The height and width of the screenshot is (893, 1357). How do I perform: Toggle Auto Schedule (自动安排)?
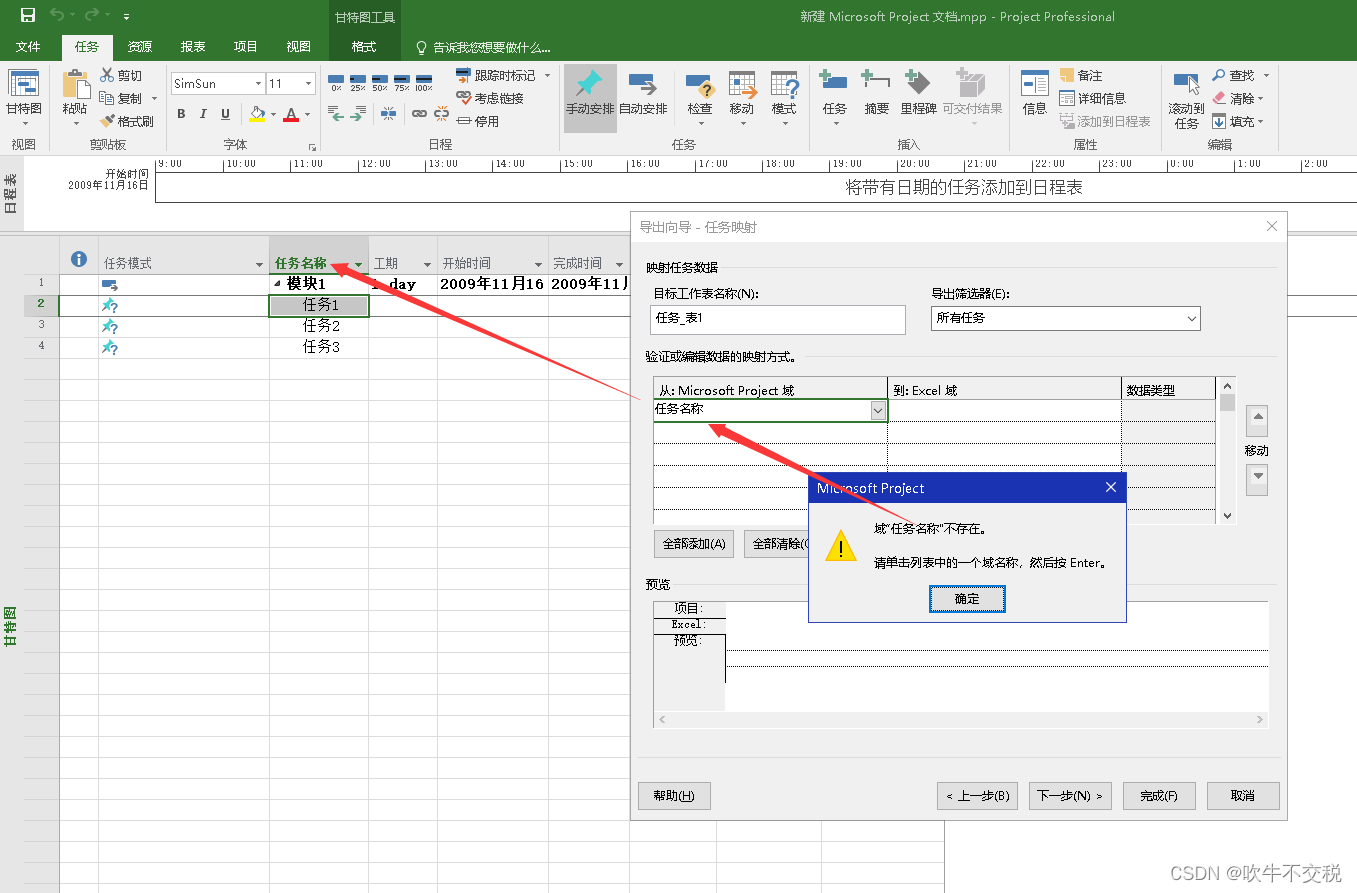click(643, 94)
